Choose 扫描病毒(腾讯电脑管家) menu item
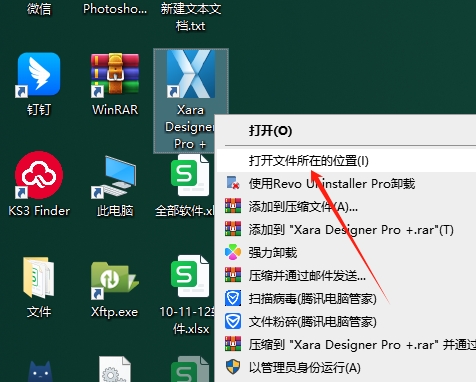 [346, 299]
